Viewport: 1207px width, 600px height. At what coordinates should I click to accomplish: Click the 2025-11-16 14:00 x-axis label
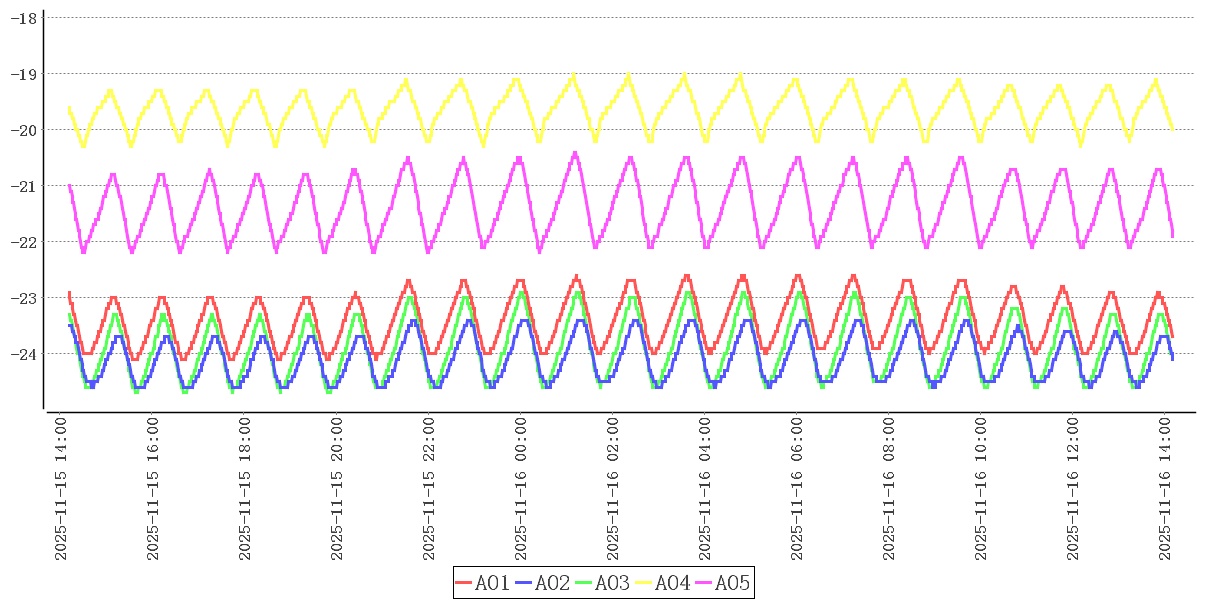(x=1165, y=490)
